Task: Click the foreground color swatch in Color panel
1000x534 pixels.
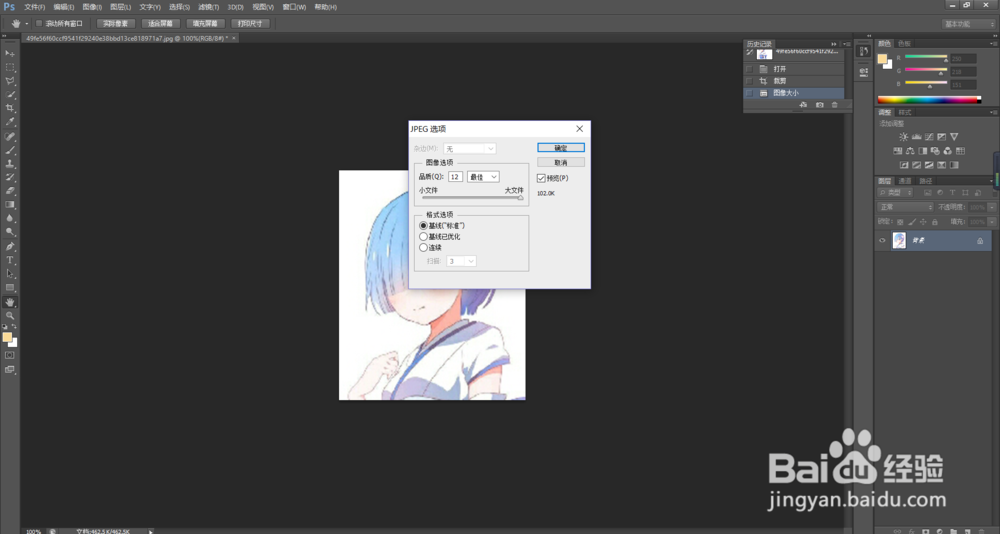Action: [x=883, y=59]
